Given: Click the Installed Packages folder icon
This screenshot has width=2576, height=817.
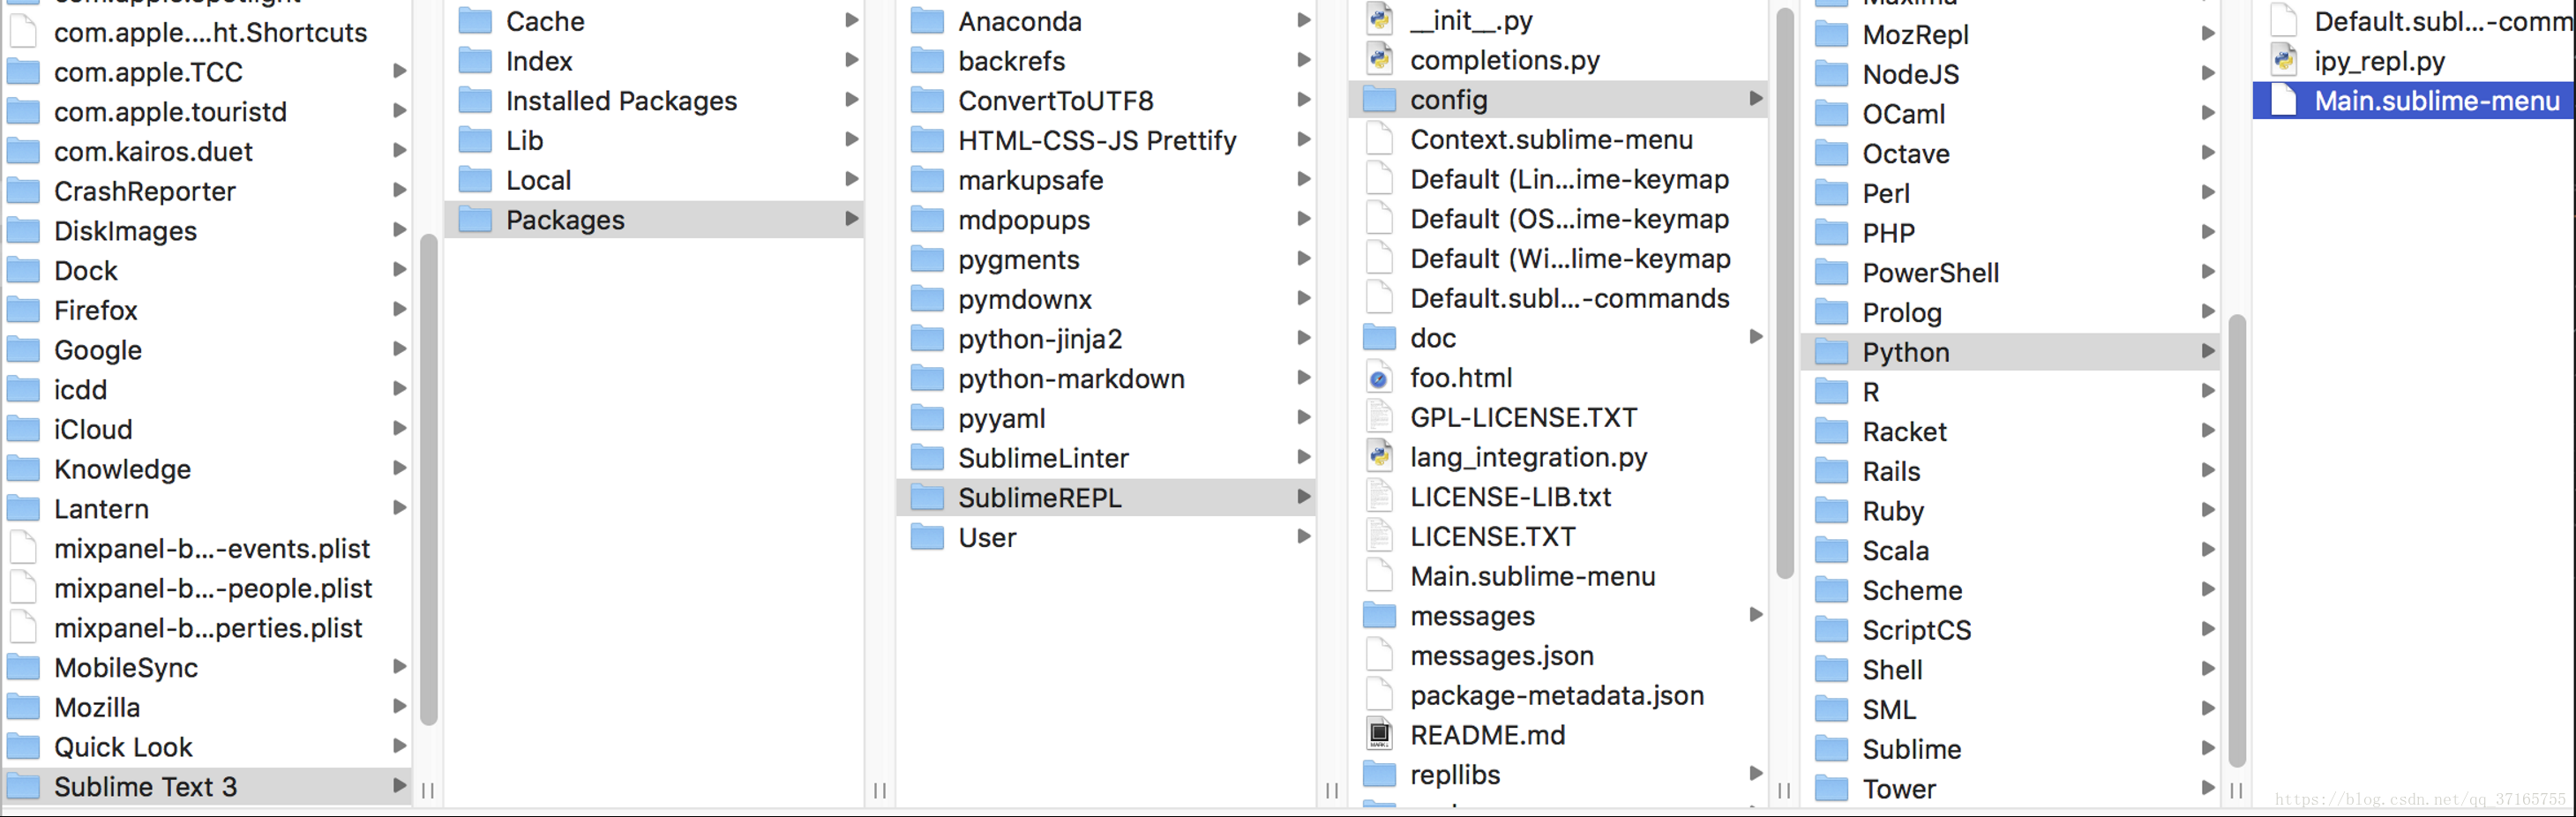Looking at the screenshot, I should [475, 100].
